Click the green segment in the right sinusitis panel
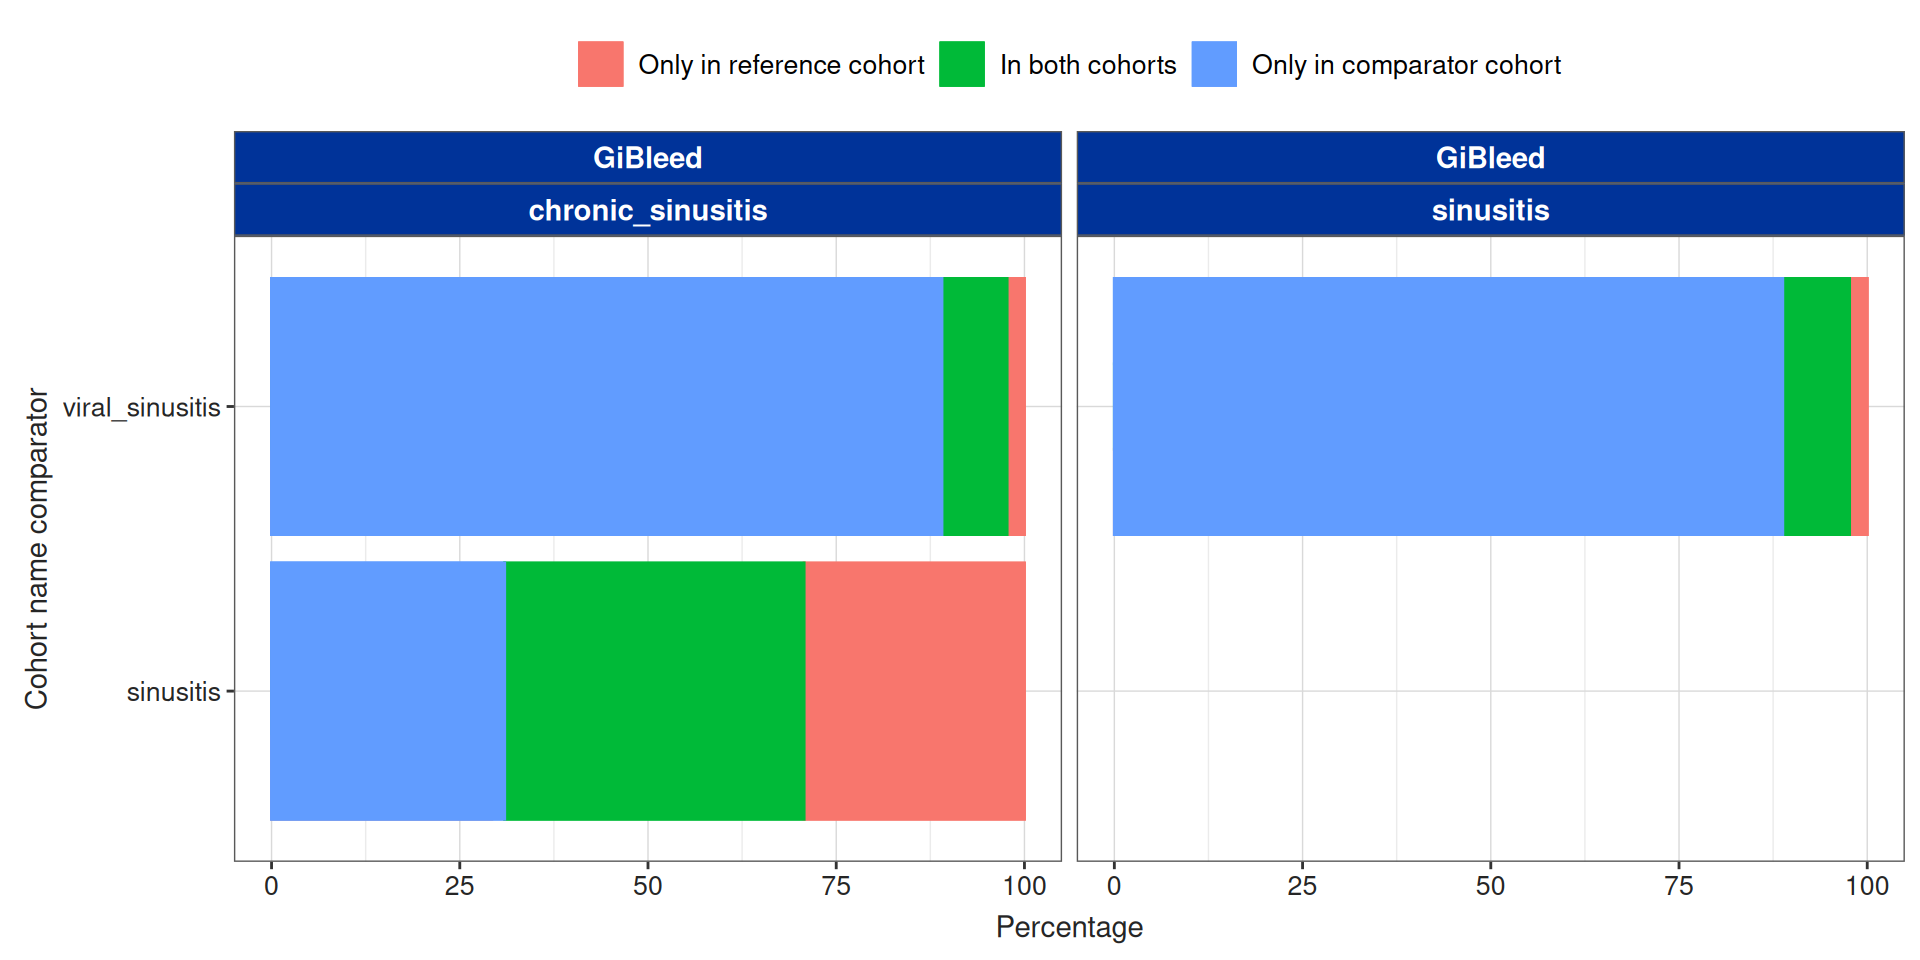Viewport: 1920px width, 960px height. (x=1817, y=406)
